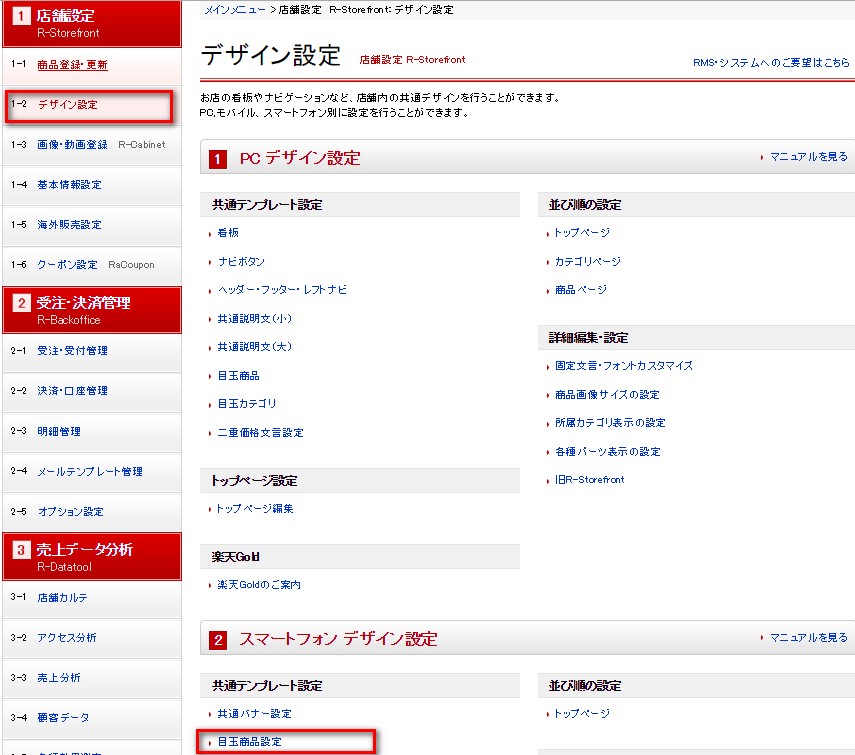
Task: Open 所属カテゴリ表示の設定
Action: tap(610, 423)
